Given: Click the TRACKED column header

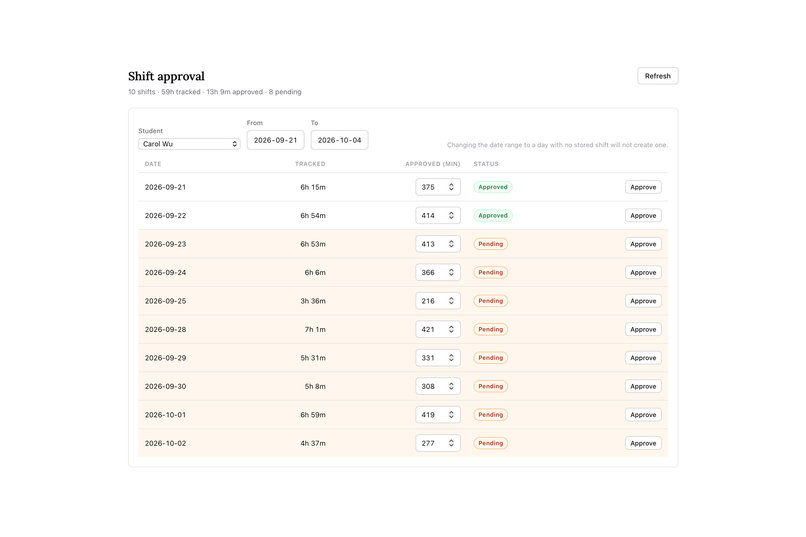Looking at the screenshot, I should coord(310,164).
